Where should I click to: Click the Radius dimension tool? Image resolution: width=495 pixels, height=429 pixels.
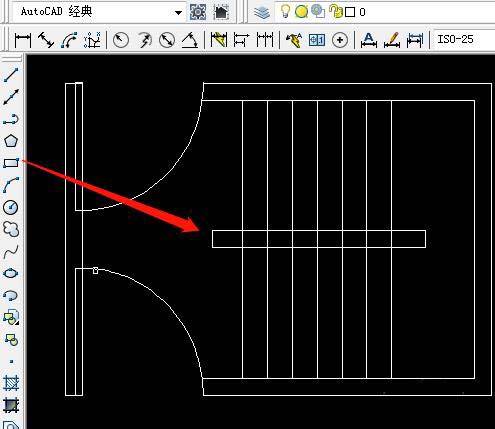pyautogui.click(x=121, y=40)
